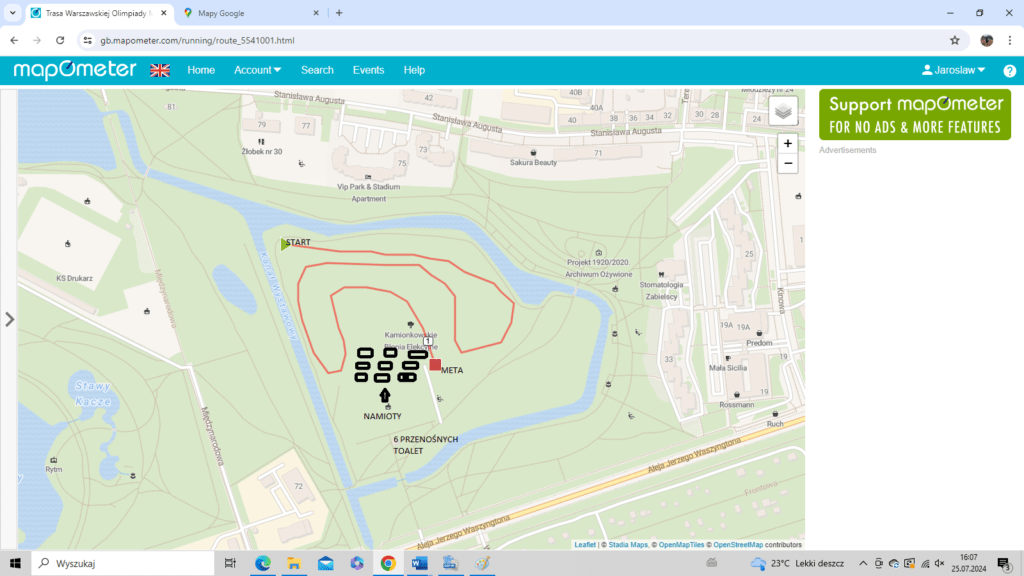Screen dimensions: 1024x576
Task: Open the Jaroslaw user dropdown
Action: coord(953,70)
